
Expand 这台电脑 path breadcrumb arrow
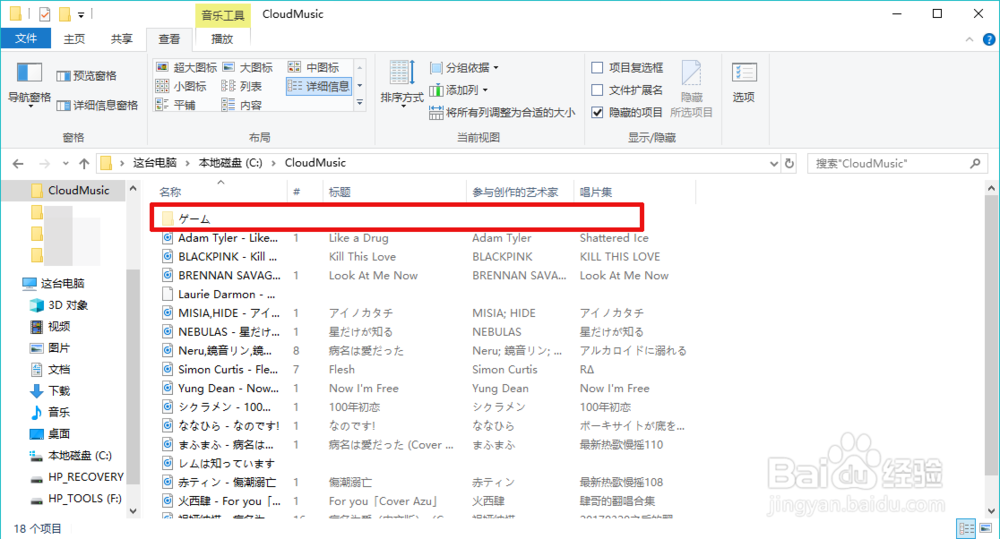(188, 163)
